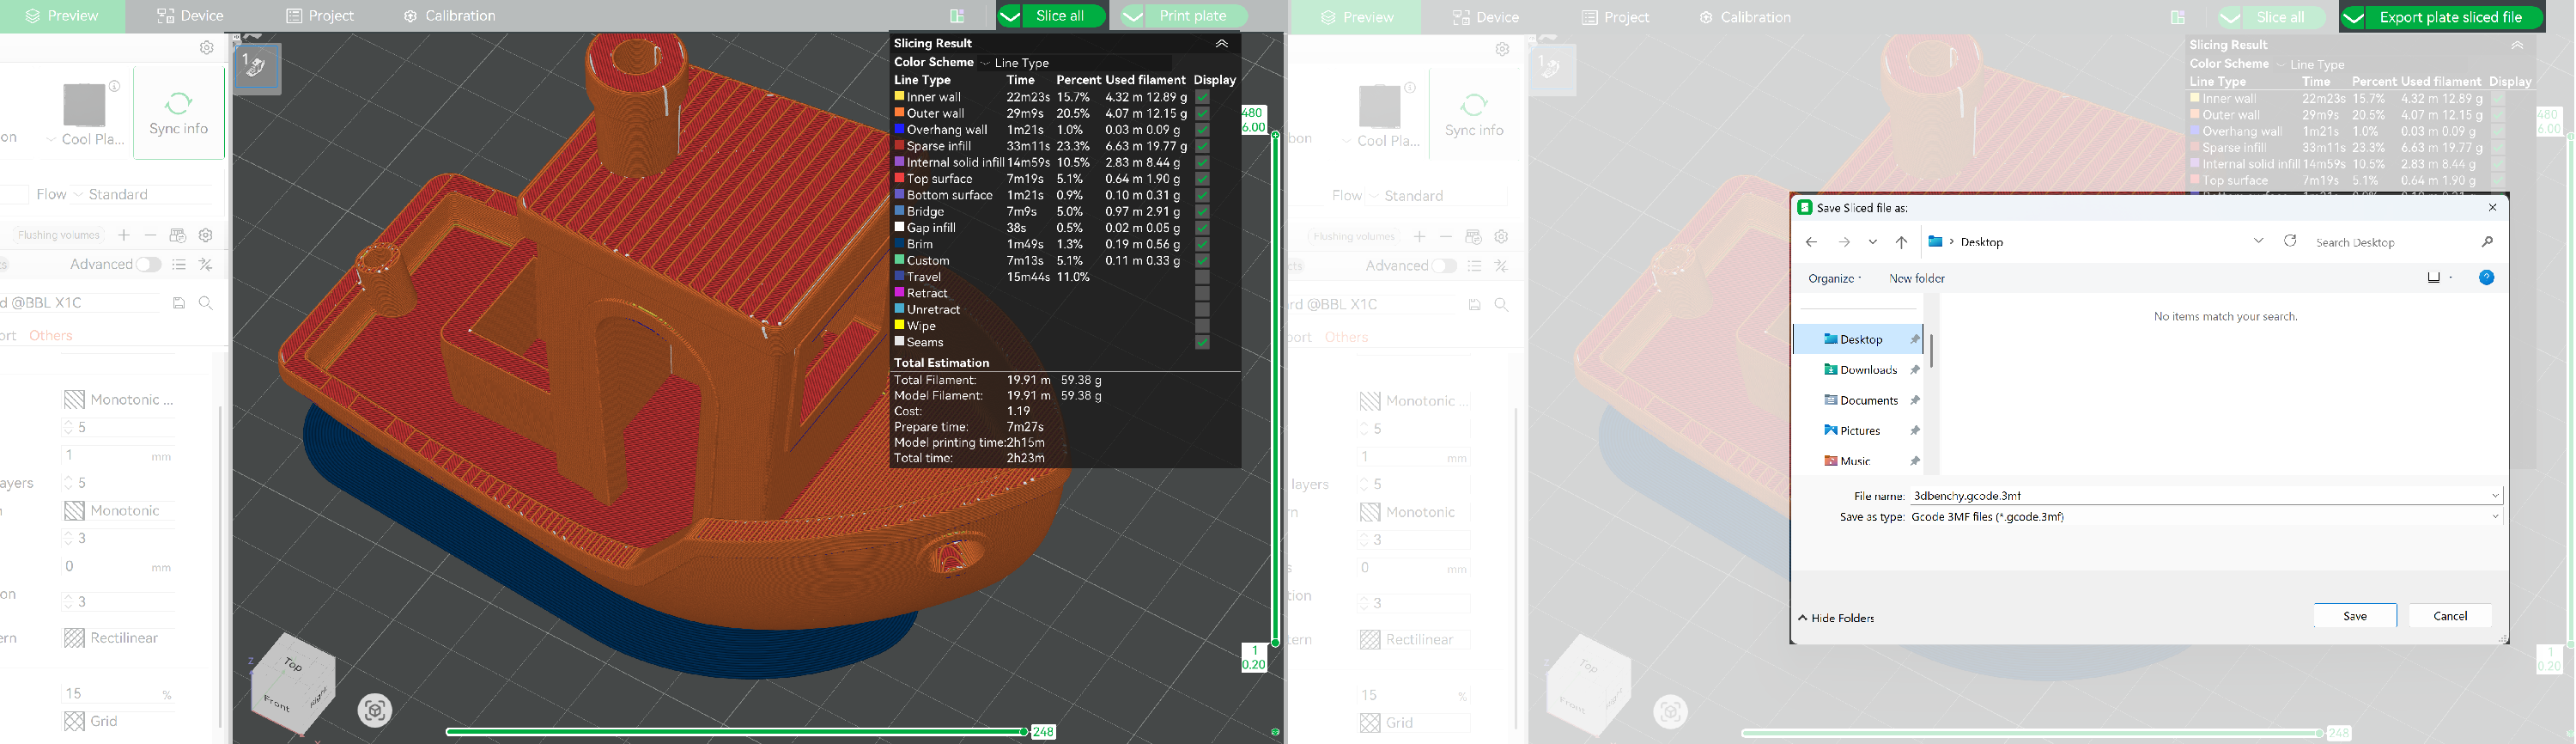The height and width of the screenshot is (744, 2576).
Task: Open Rectilinear pattern dropdown in undimmed window
Action: pos(120,638)
